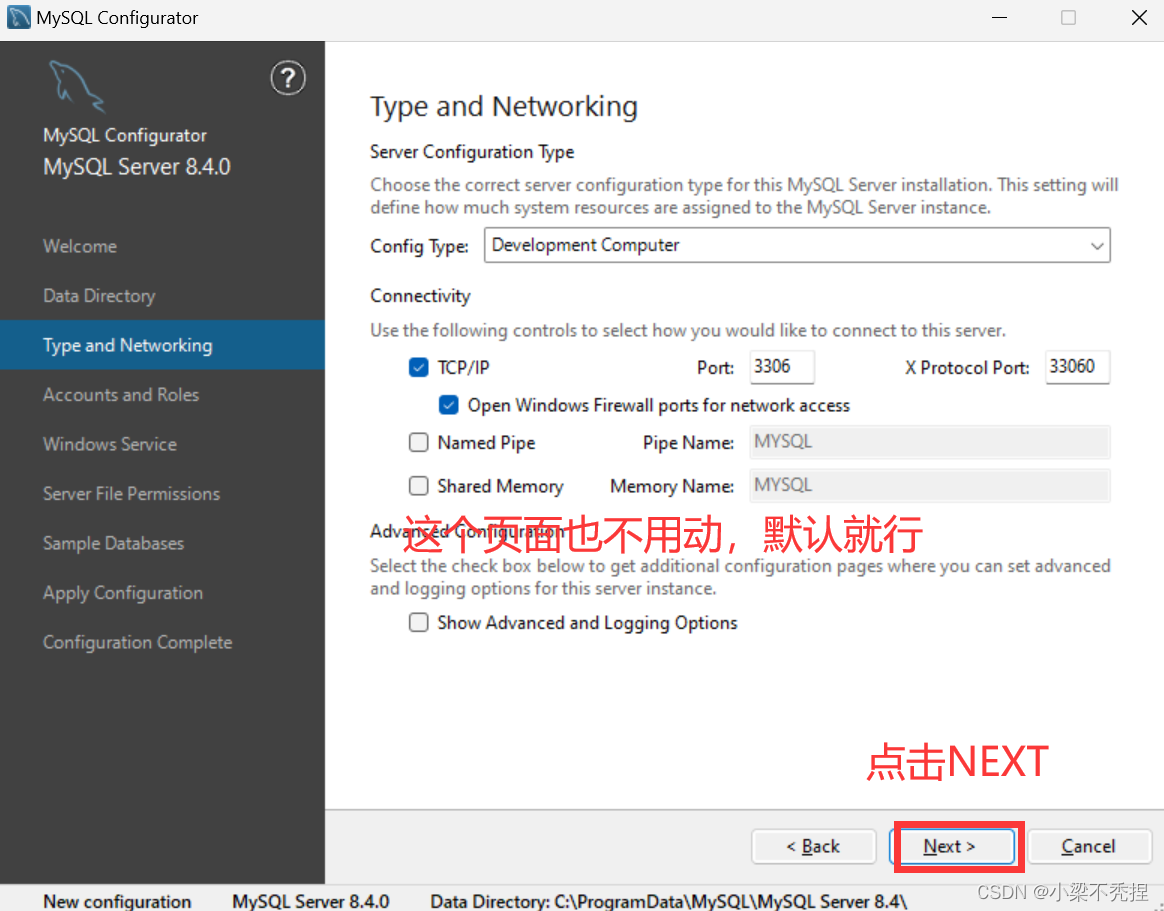The image size is (1164, 911).
Task: Check Show Advanced and Logging Options
Action: [419, 622]
